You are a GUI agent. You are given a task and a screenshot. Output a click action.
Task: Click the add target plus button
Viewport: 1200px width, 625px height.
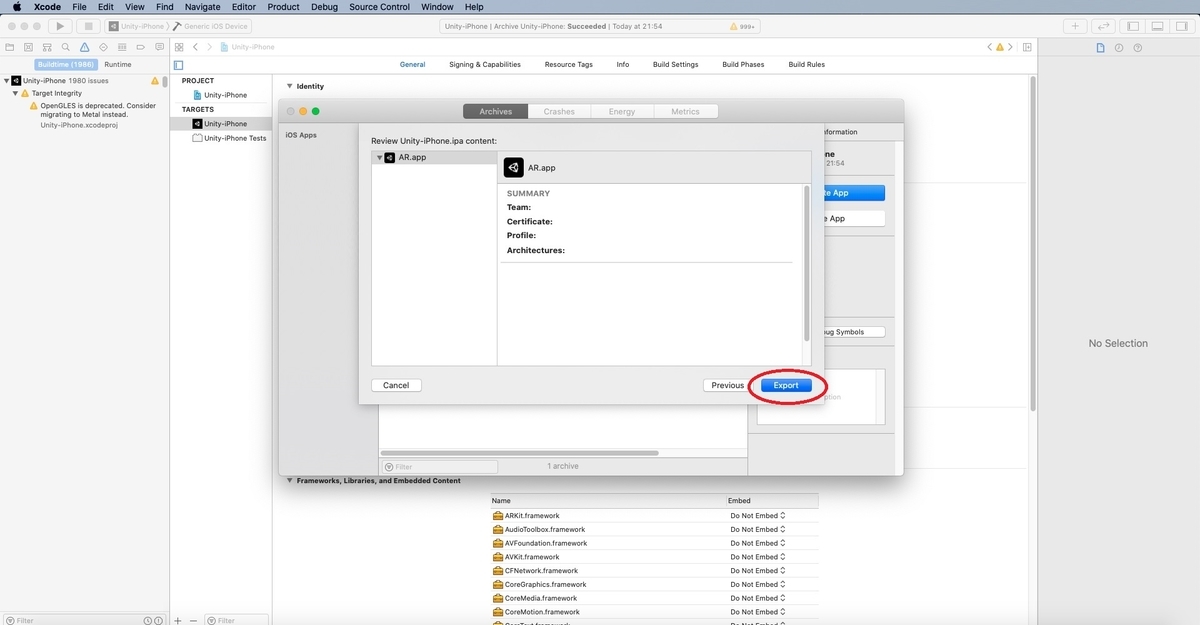pos(178,620)
